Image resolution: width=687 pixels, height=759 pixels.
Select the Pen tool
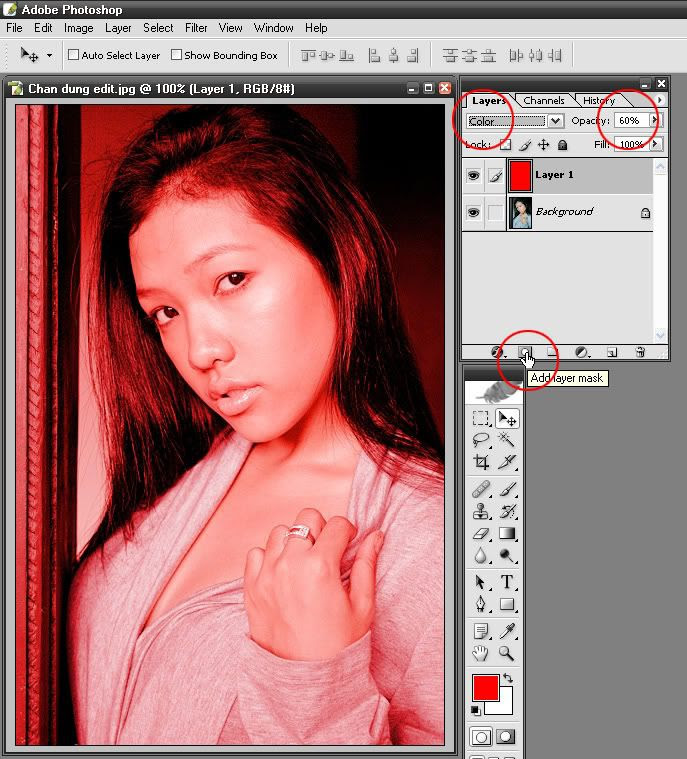coord(480,604)
